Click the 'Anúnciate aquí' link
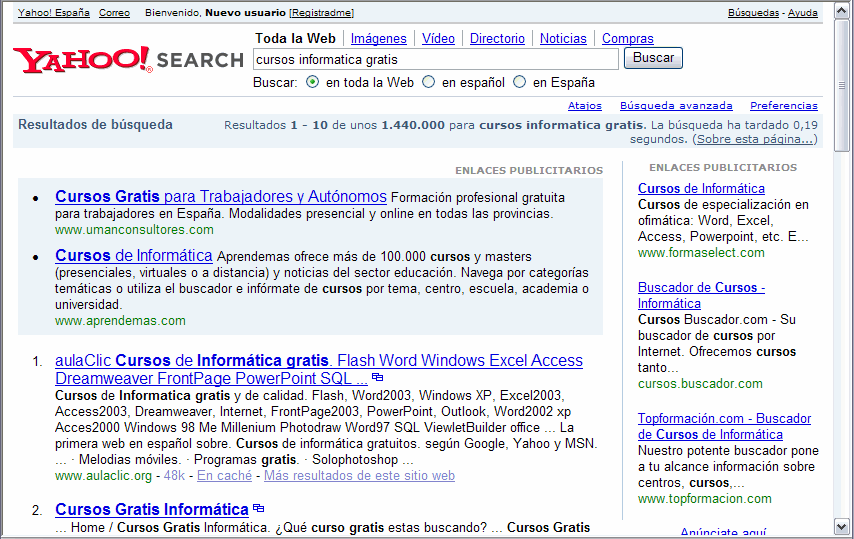This screenshot has width=854, height=539. [723, 532]
